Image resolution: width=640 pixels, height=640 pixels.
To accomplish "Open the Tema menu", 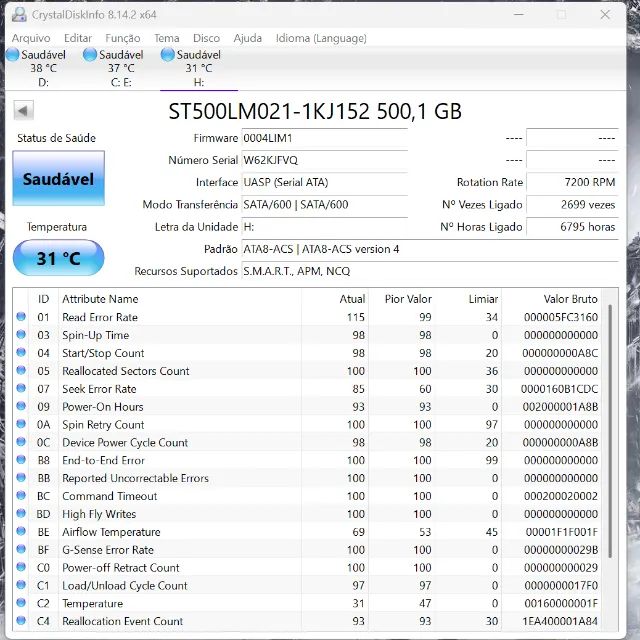I will (167, 38).
